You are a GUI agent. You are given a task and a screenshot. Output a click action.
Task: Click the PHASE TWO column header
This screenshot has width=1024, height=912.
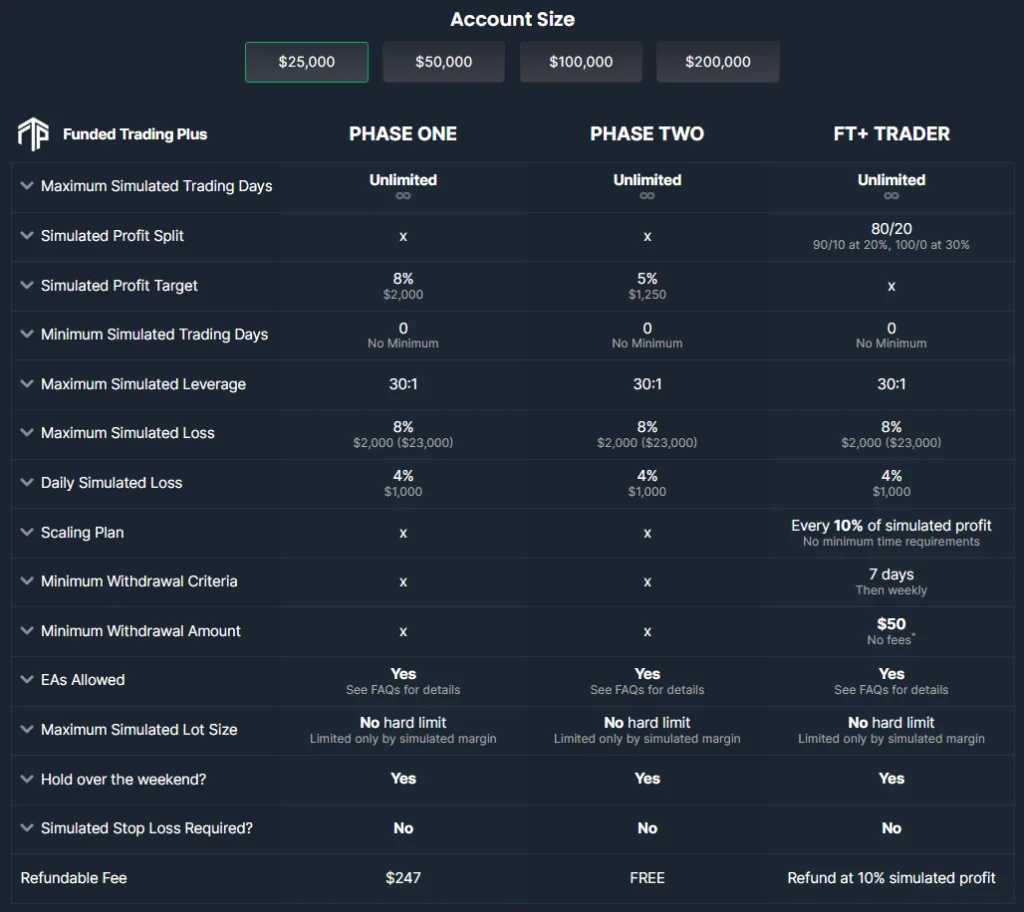click(x=647, y=134)
